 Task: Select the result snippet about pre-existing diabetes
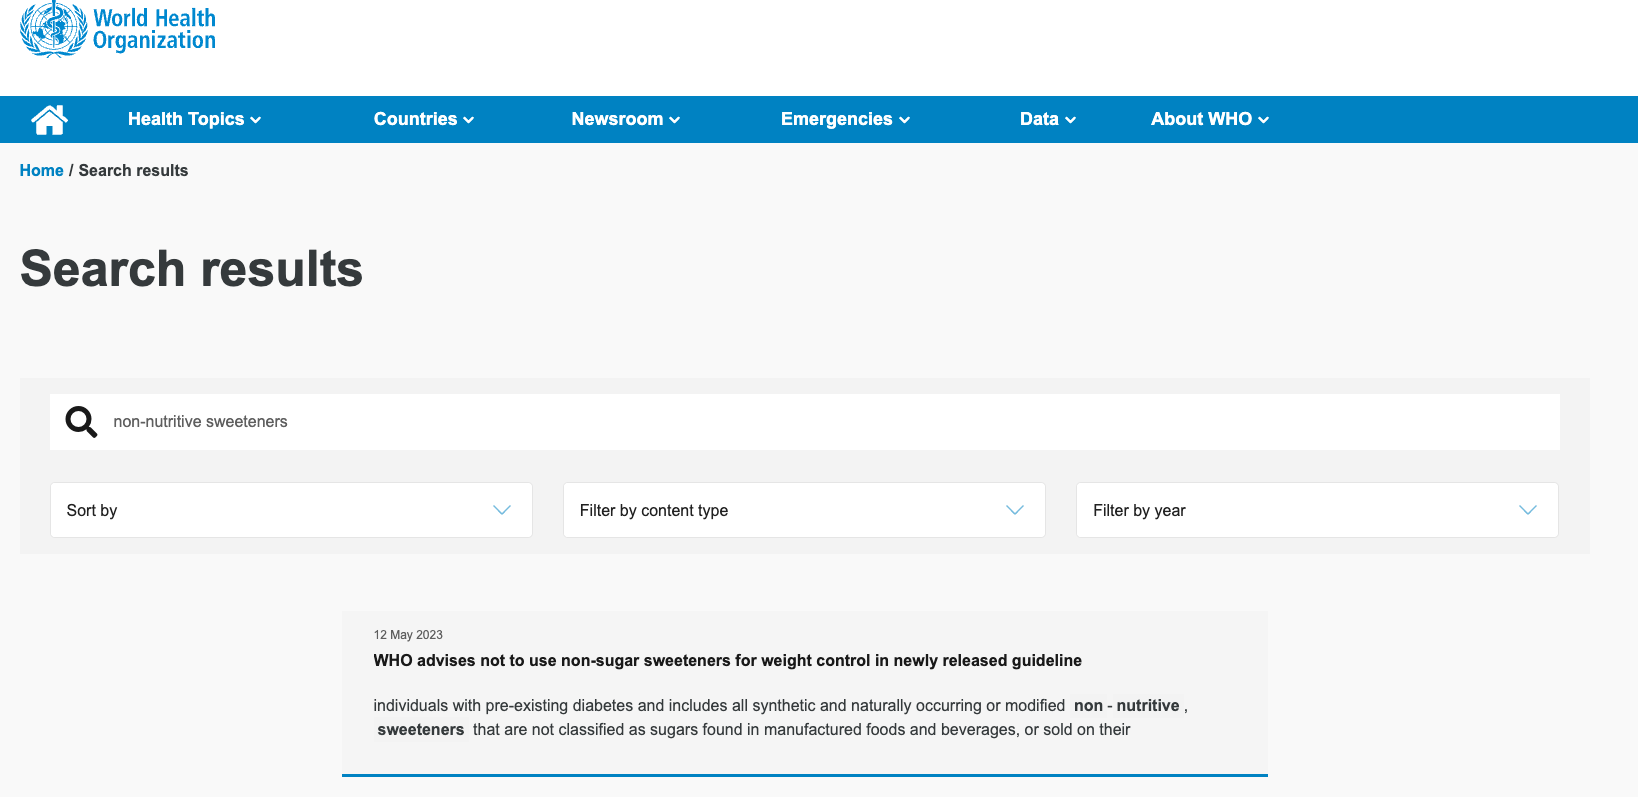(780, 718)
